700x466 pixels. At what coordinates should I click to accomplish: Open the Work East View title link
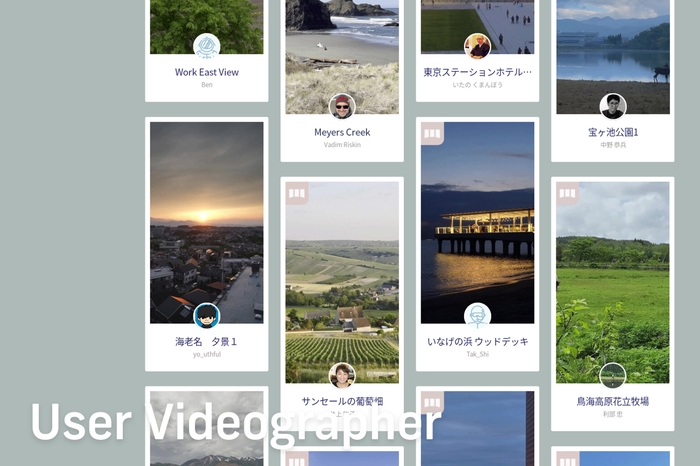pyautogui.click(x=206, y=72)
